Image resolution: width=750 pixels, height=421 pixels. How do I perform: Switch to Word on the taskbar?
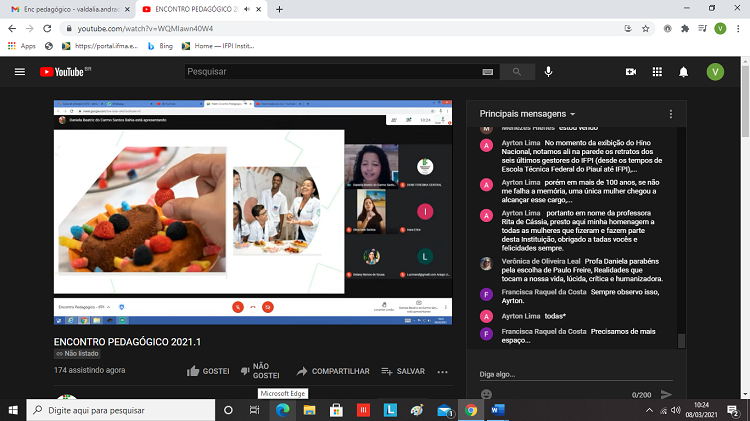(497, 410)
